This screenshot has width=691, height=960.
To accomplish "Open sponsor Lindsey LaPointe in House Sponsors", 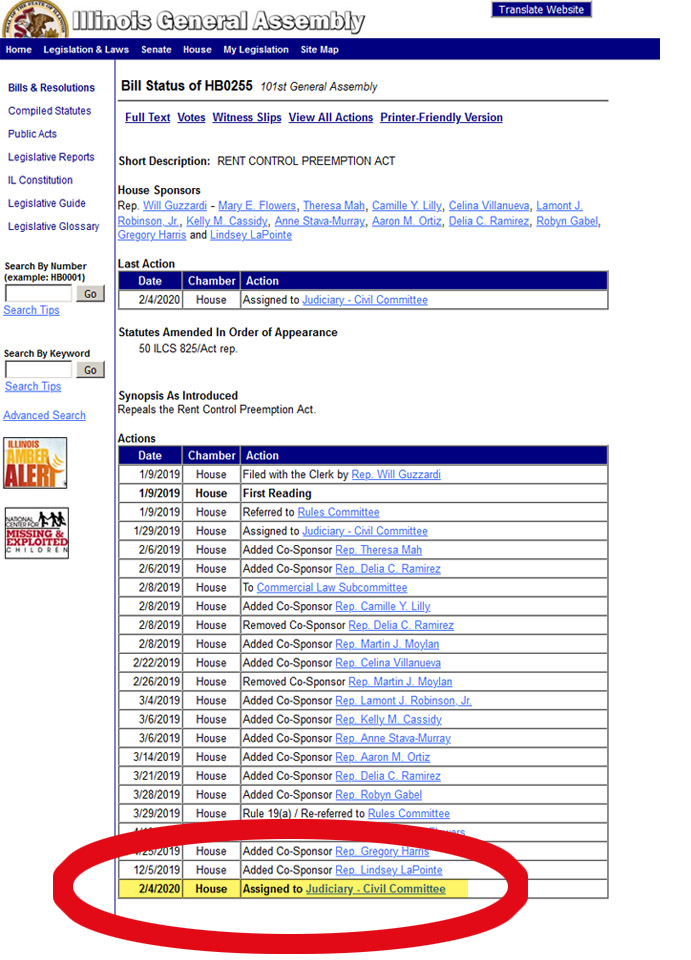I will click(x=251, y=235).
